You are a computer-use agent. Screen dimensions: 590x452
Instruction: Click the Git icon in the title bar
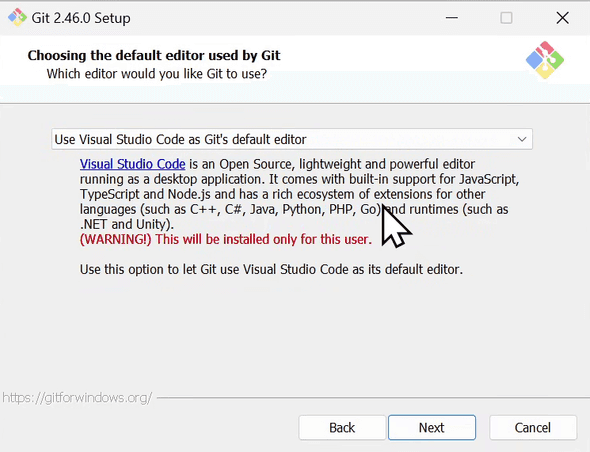point(17,18)
